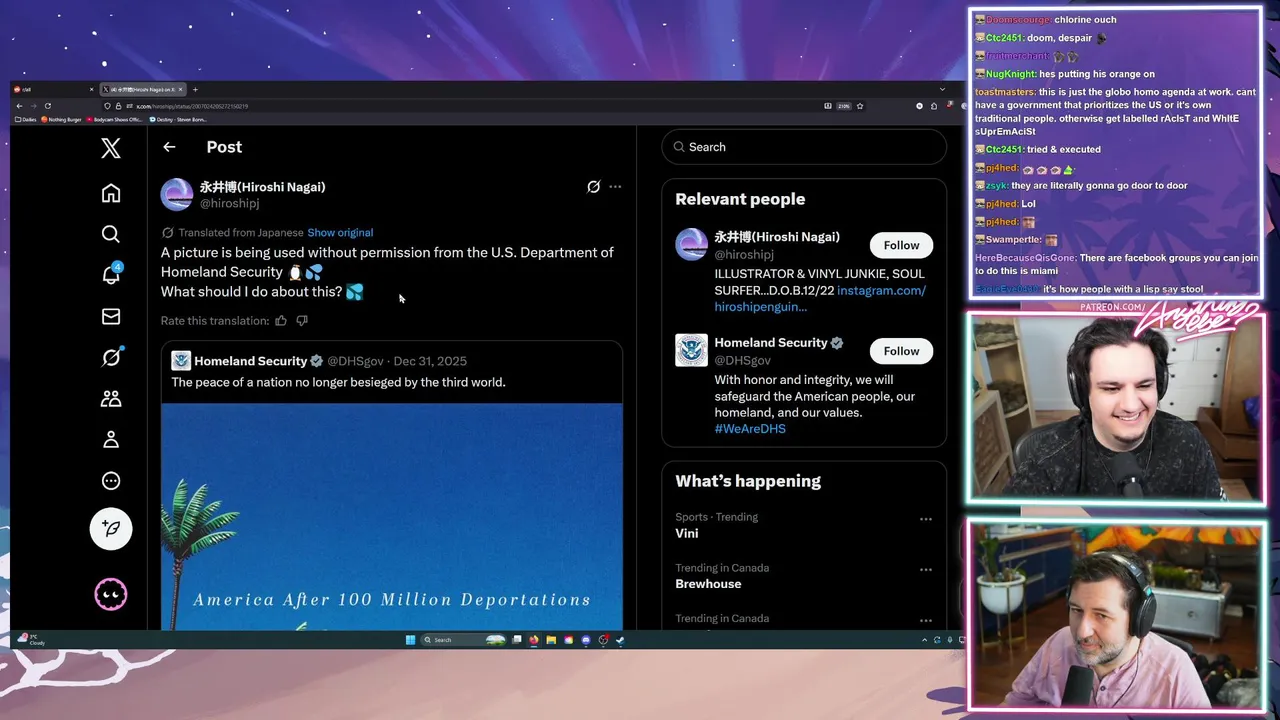This screenshot has height=720, width=1280.
Task: Reload the page in browser
Action: 48,106
